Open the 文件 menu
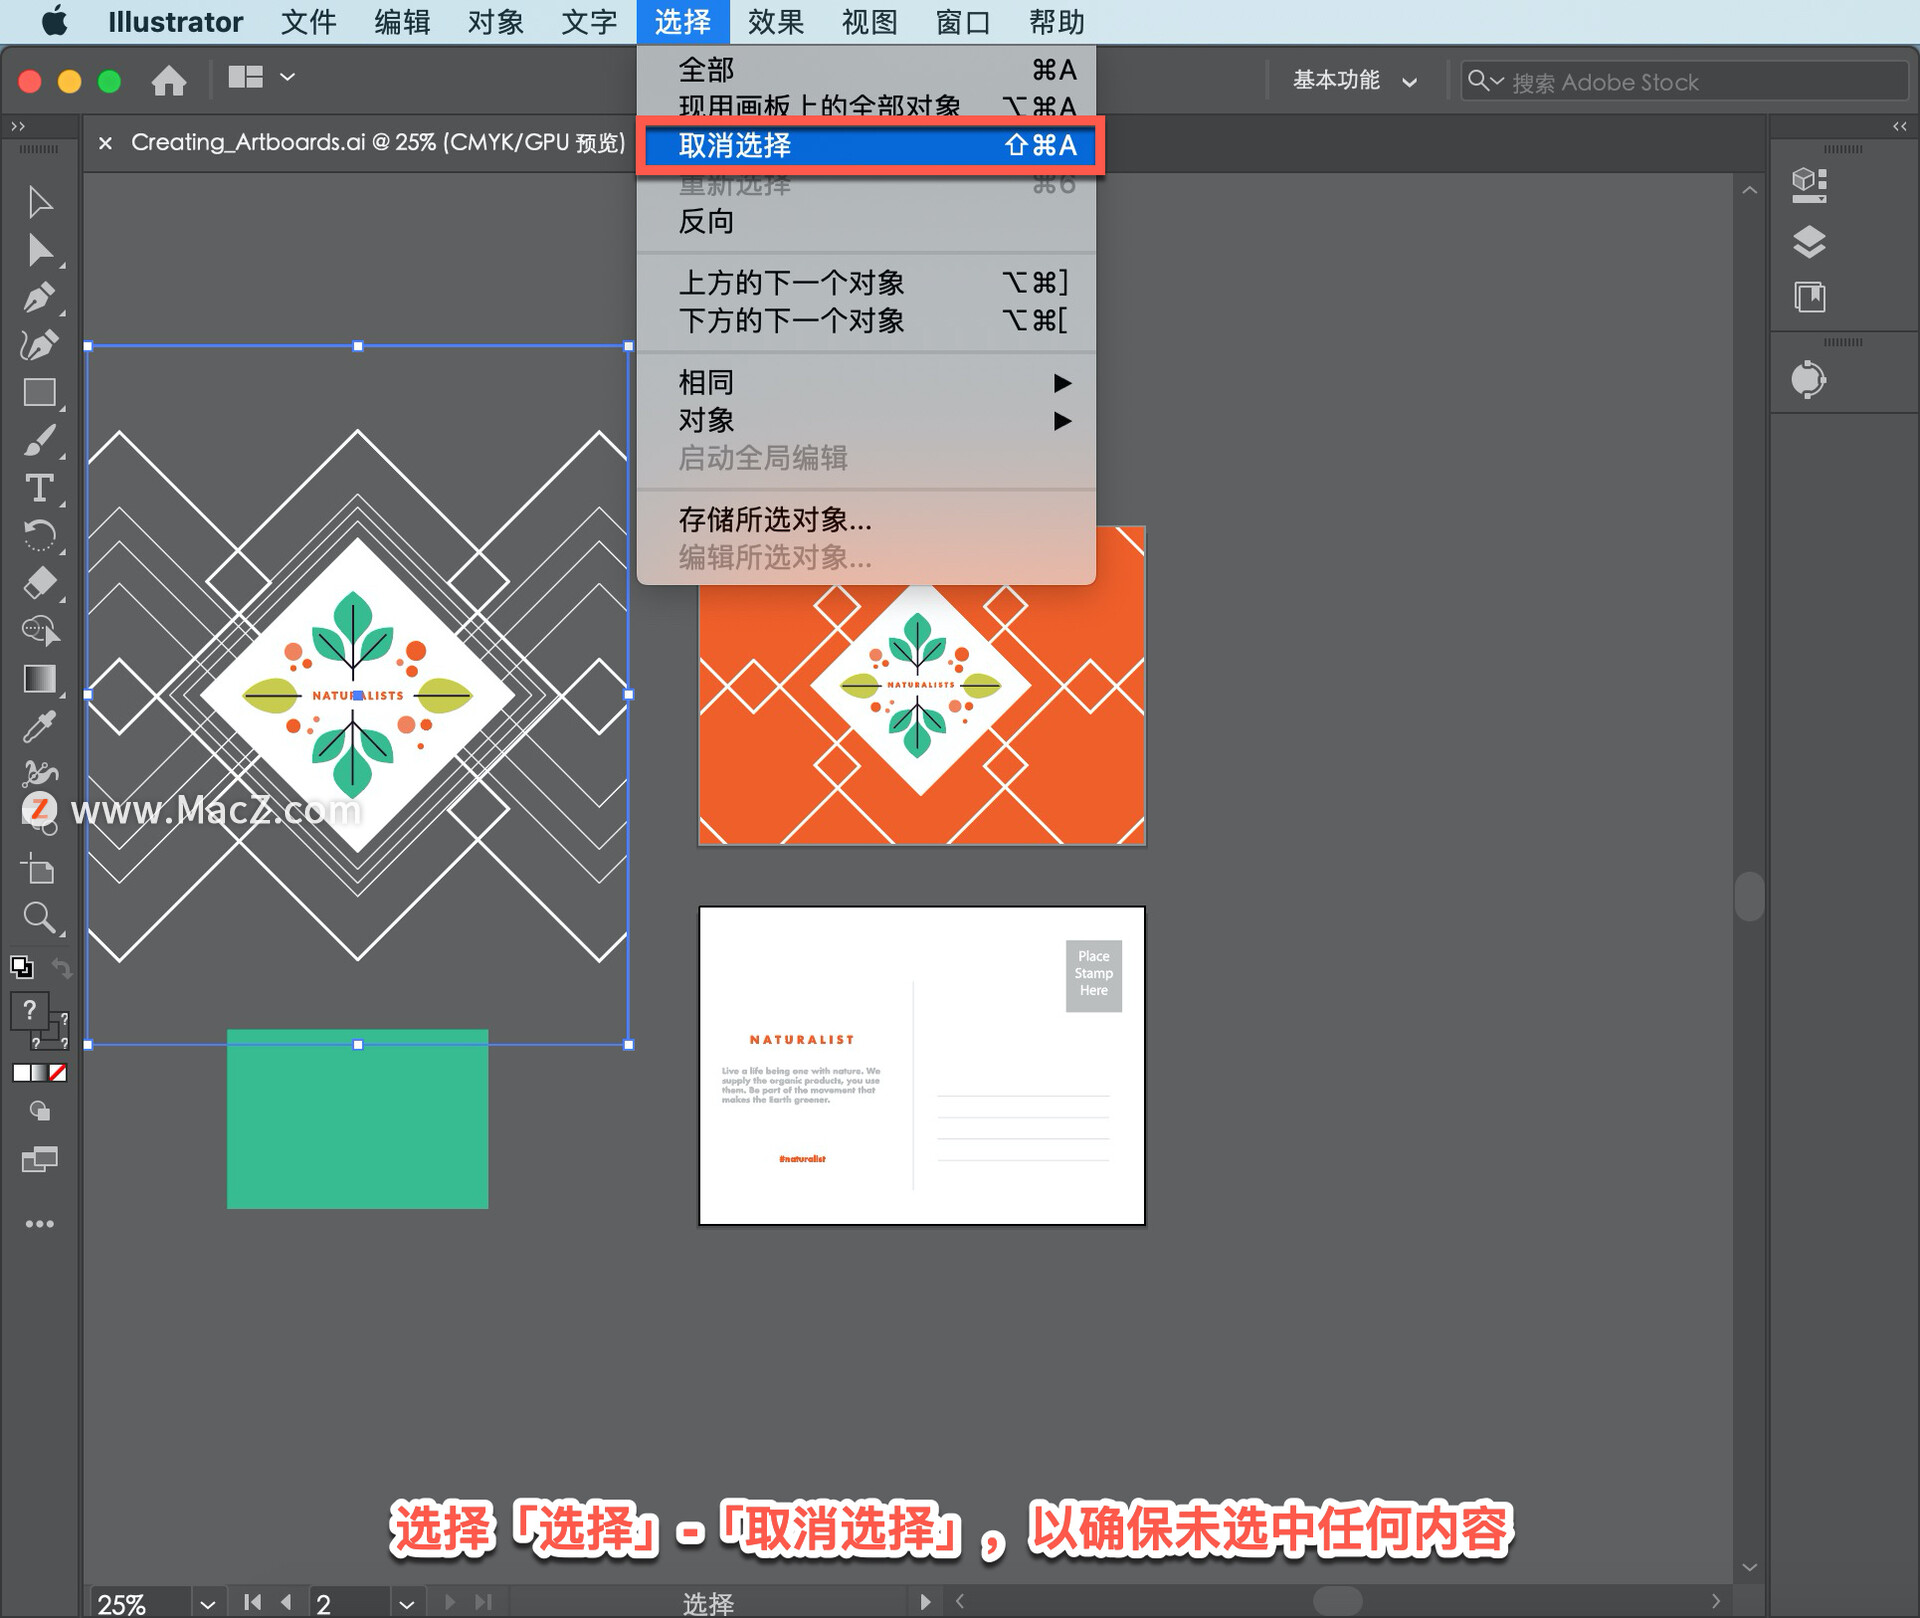 [308, 21]
